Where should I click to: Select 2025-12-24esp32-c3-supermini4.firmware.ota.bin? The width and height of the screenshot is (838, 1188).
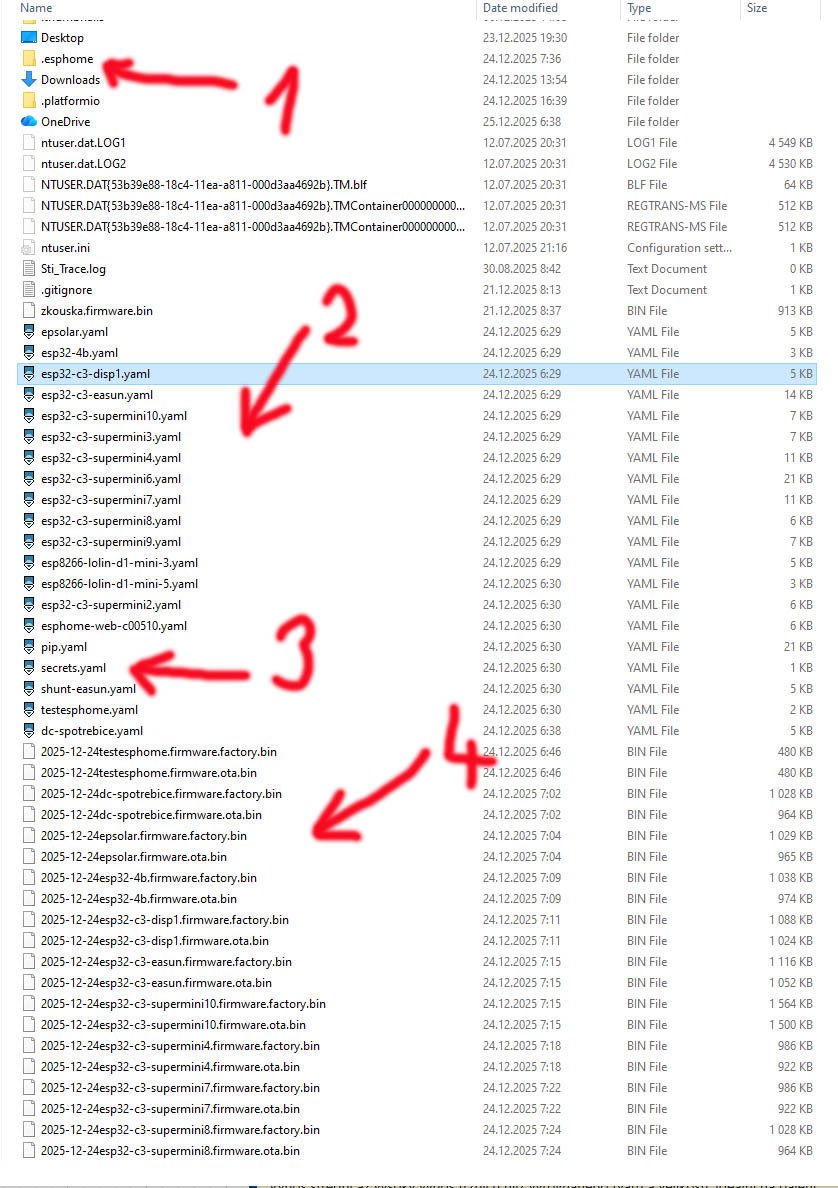(x=170, y=1067)
